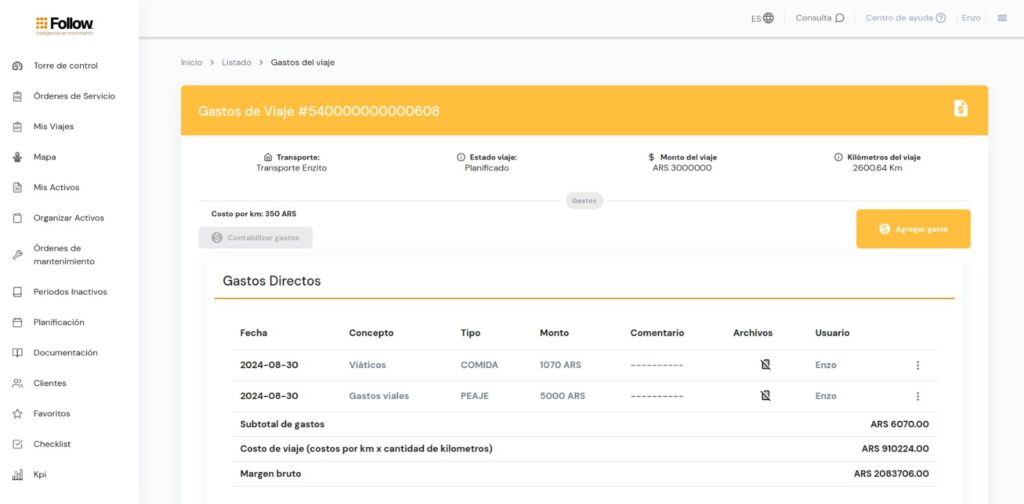This screenshot has height=504, width=1024.
Task: Click the Kpi bar chart icon
Action: [17, 475]
